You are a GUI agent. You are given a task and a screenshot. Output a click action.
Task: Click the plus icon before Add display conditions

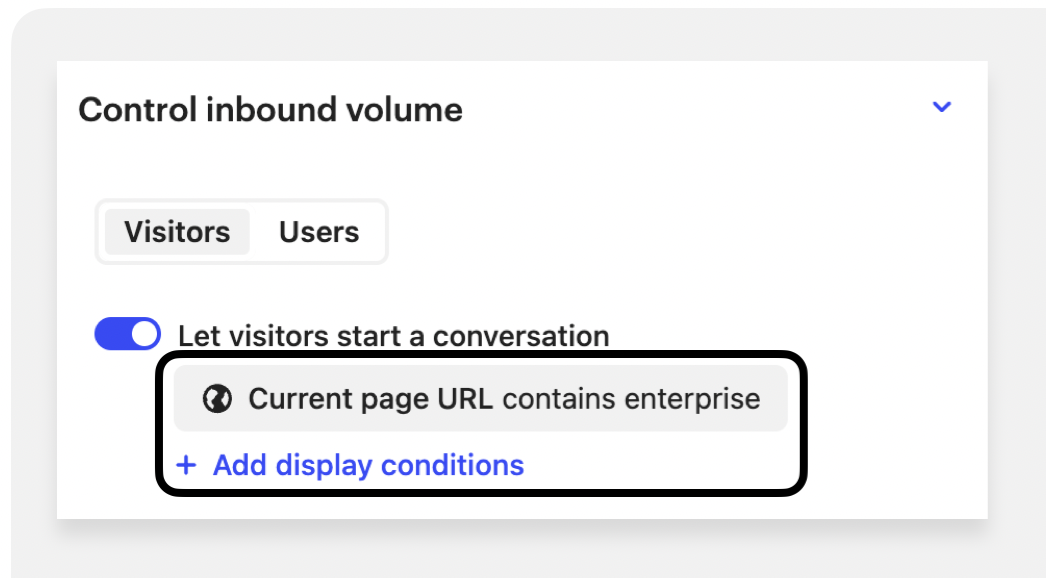click(x=186, y=465)
